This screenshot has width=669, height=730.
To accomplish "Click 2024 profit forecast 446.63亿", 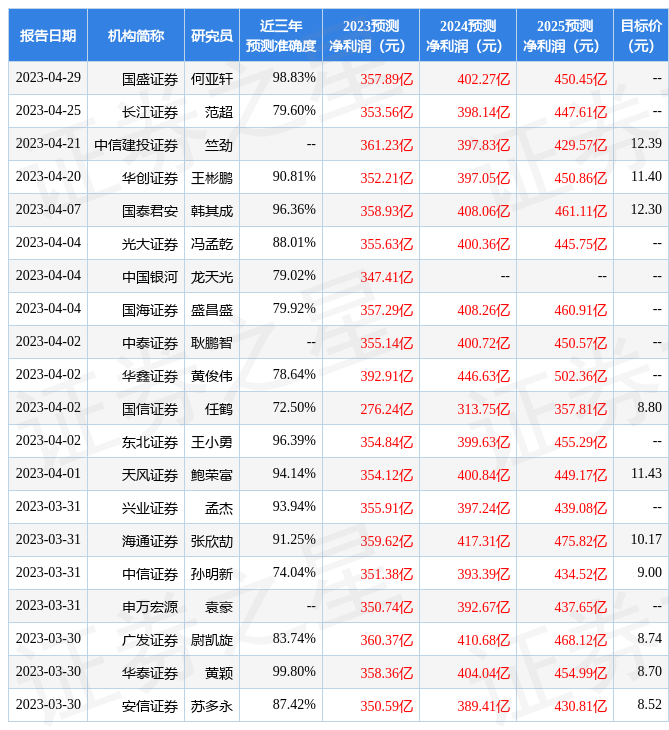I will (483, 376).
